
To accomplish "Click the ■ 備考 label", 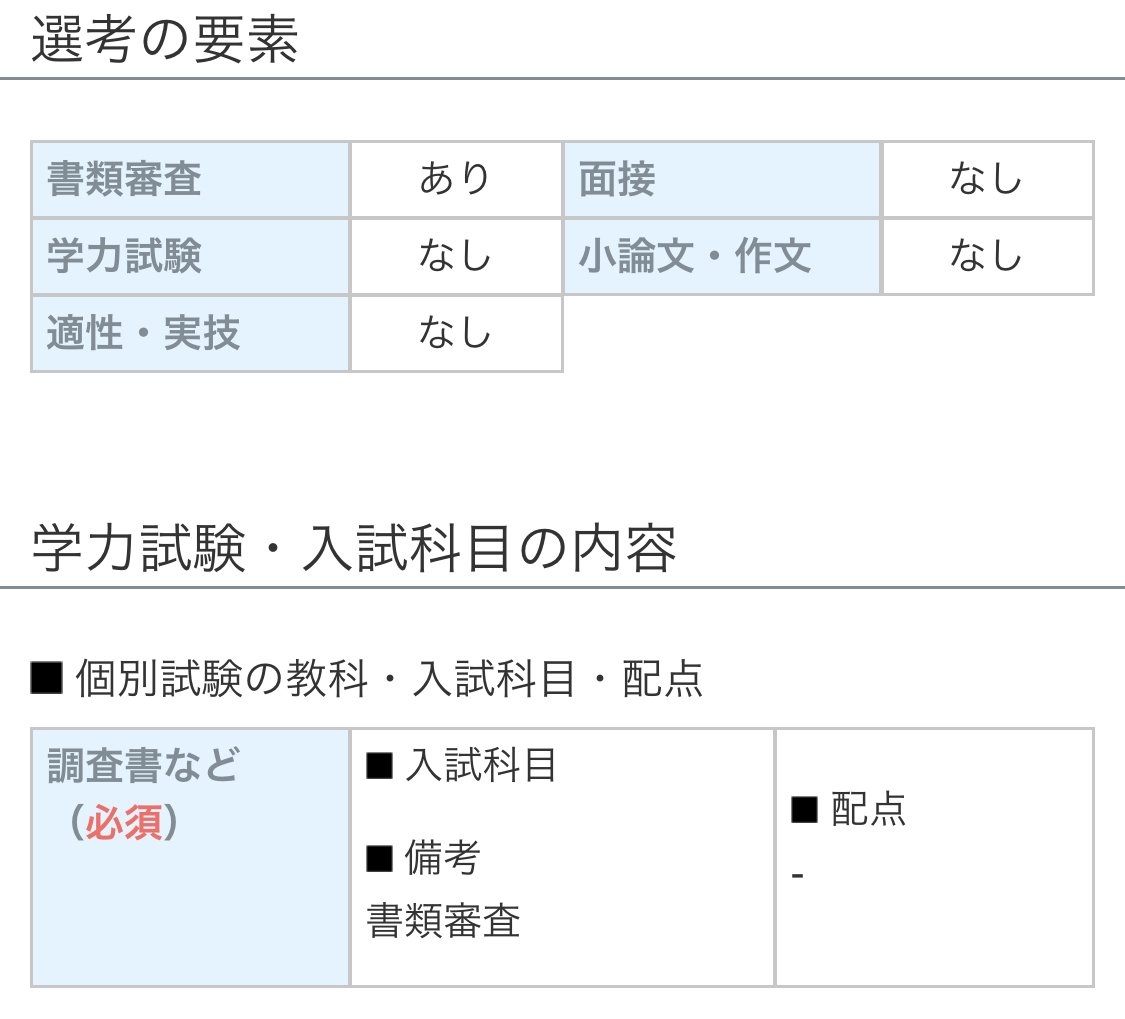I will [x=423, y=858].
